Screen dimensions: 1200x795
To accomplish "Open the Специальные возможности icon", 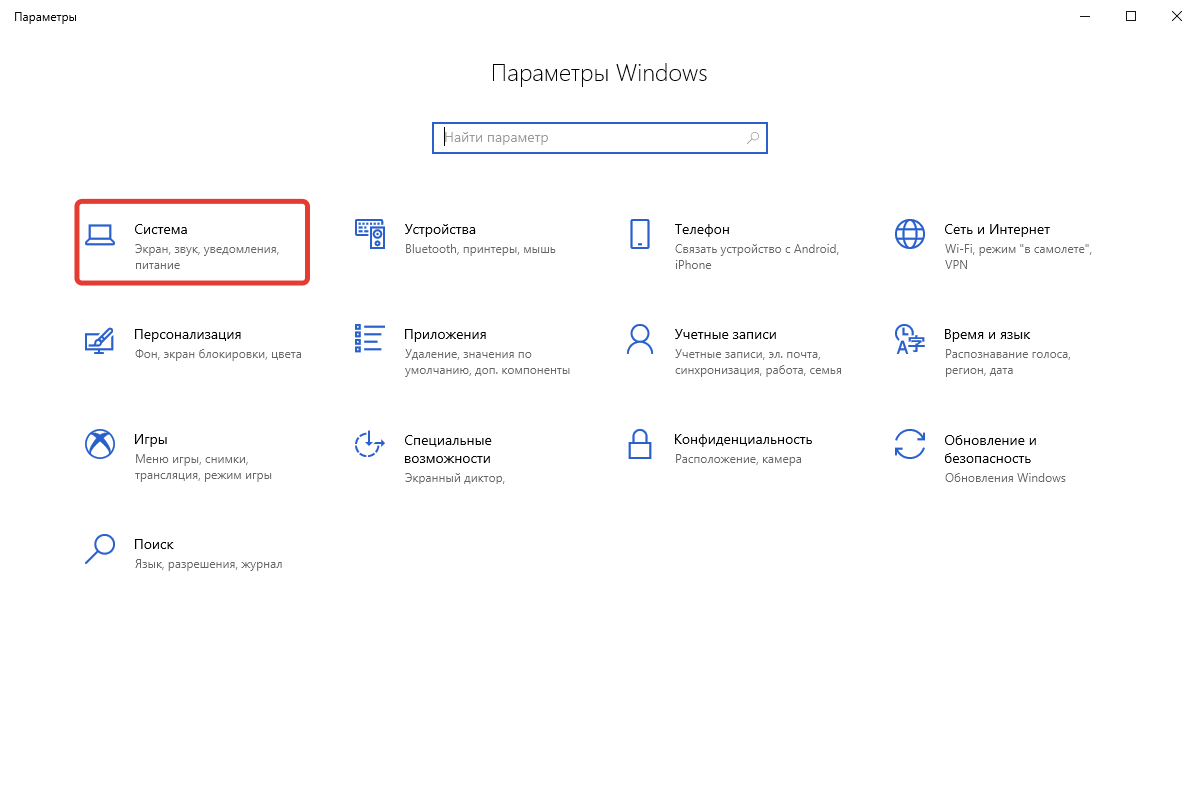I will [370, 444].
